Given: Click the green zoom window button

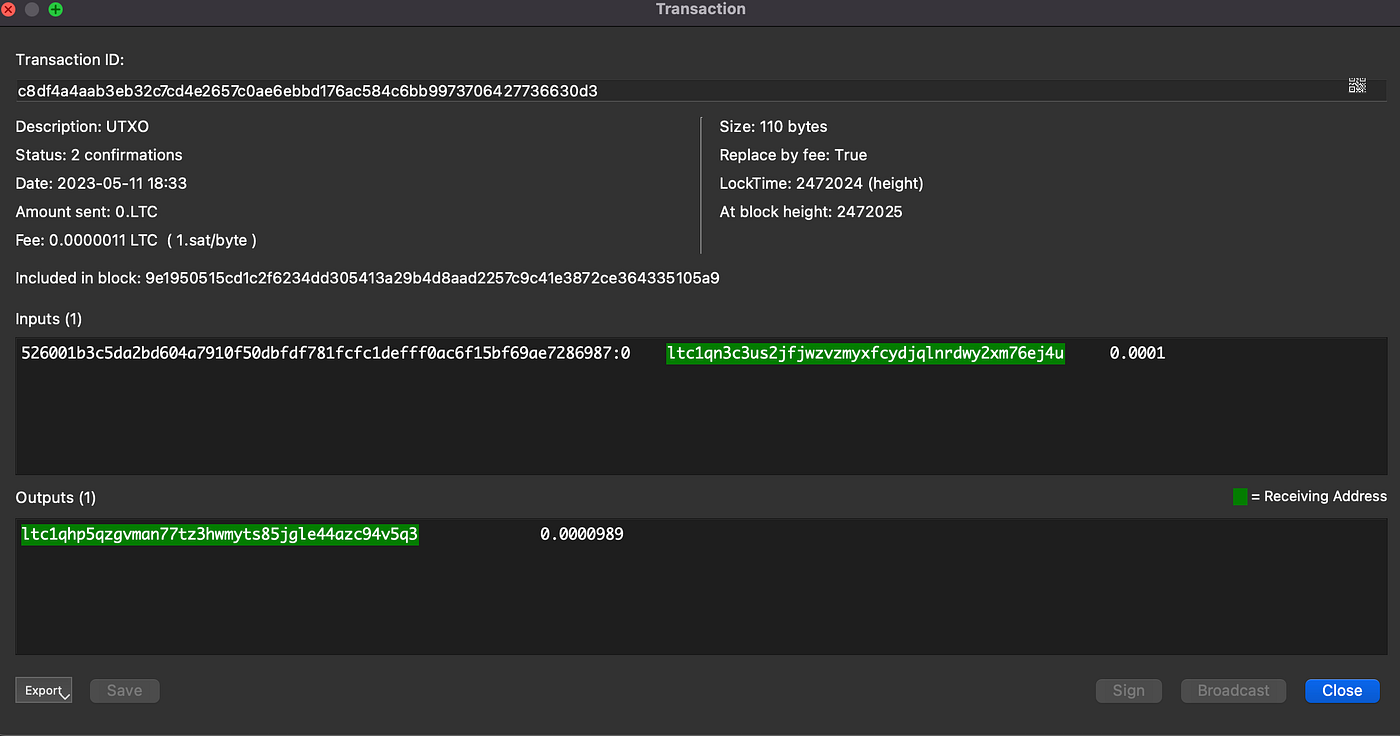Looking at the screenshot, I should click(55, 9).
